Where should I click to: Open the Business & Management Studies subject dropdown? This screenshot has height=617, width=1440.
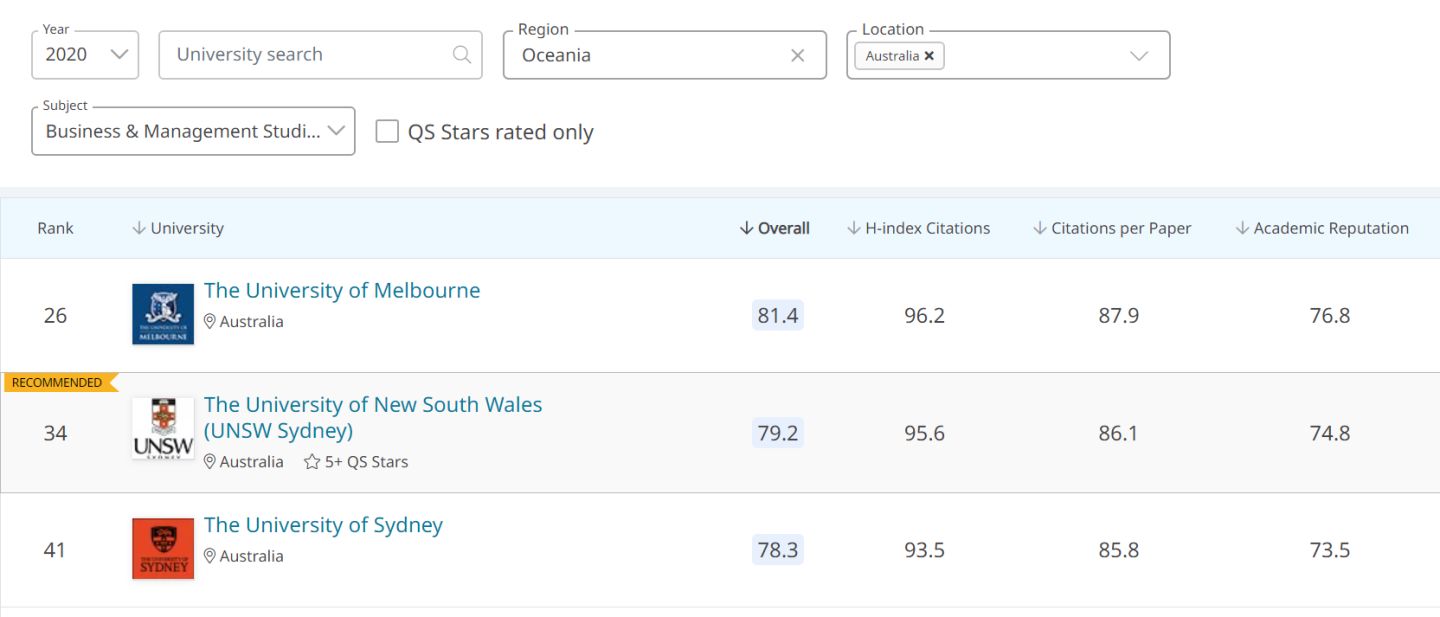click(x=193, y=131)
